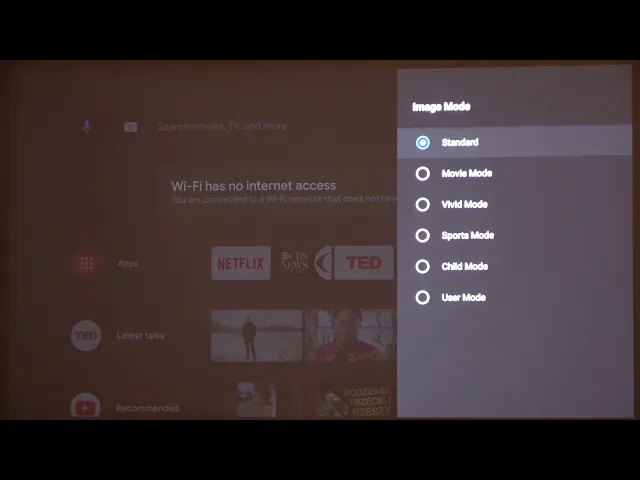Open the first Recommended video thumbnail
This screenshot has height=480, width=640.
click(256, 400)
